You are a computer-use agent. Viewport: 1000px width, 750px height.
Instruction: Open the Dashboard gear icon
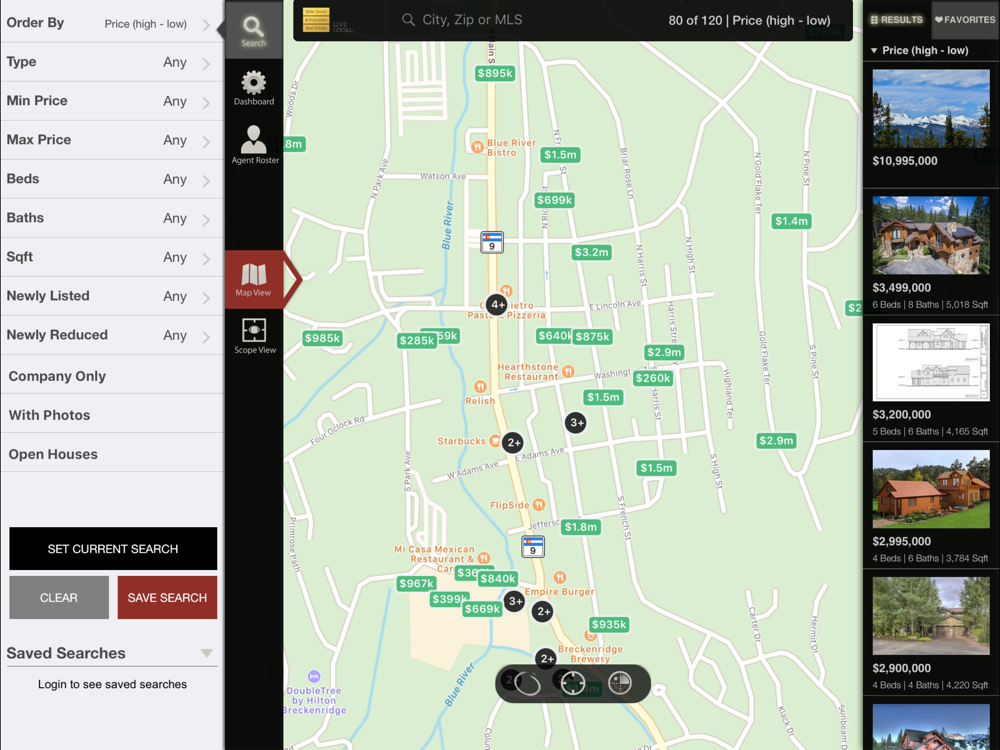(x=253, y=88)
